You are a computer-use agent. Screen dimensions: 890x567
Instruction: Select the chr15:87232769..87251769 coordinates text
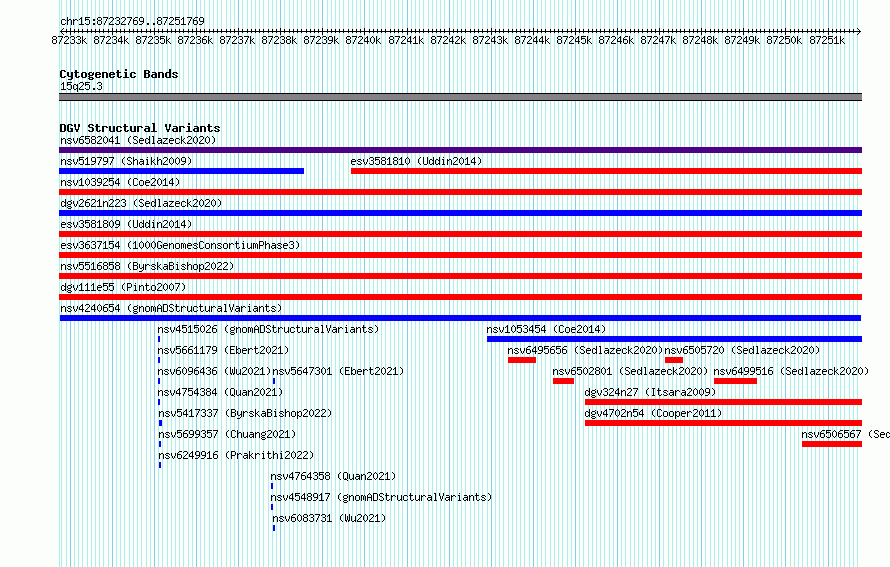[x=132, y=21]
